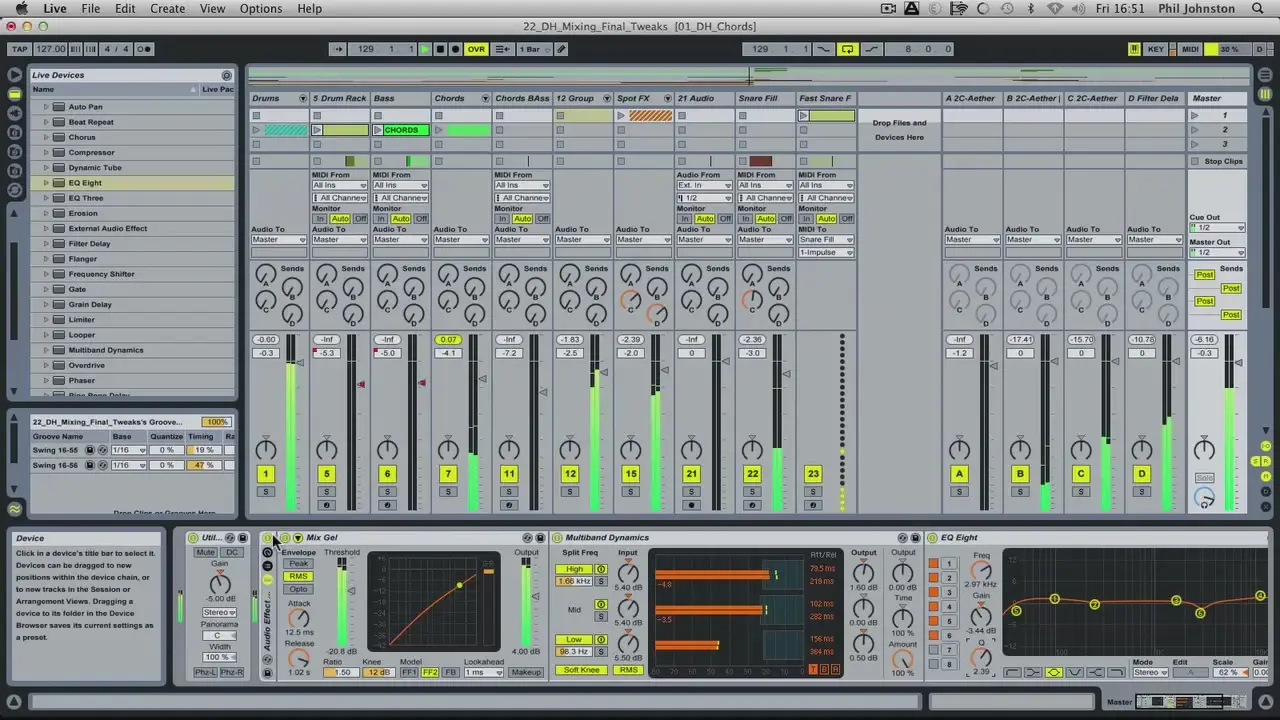Open the Create menu

167,8
